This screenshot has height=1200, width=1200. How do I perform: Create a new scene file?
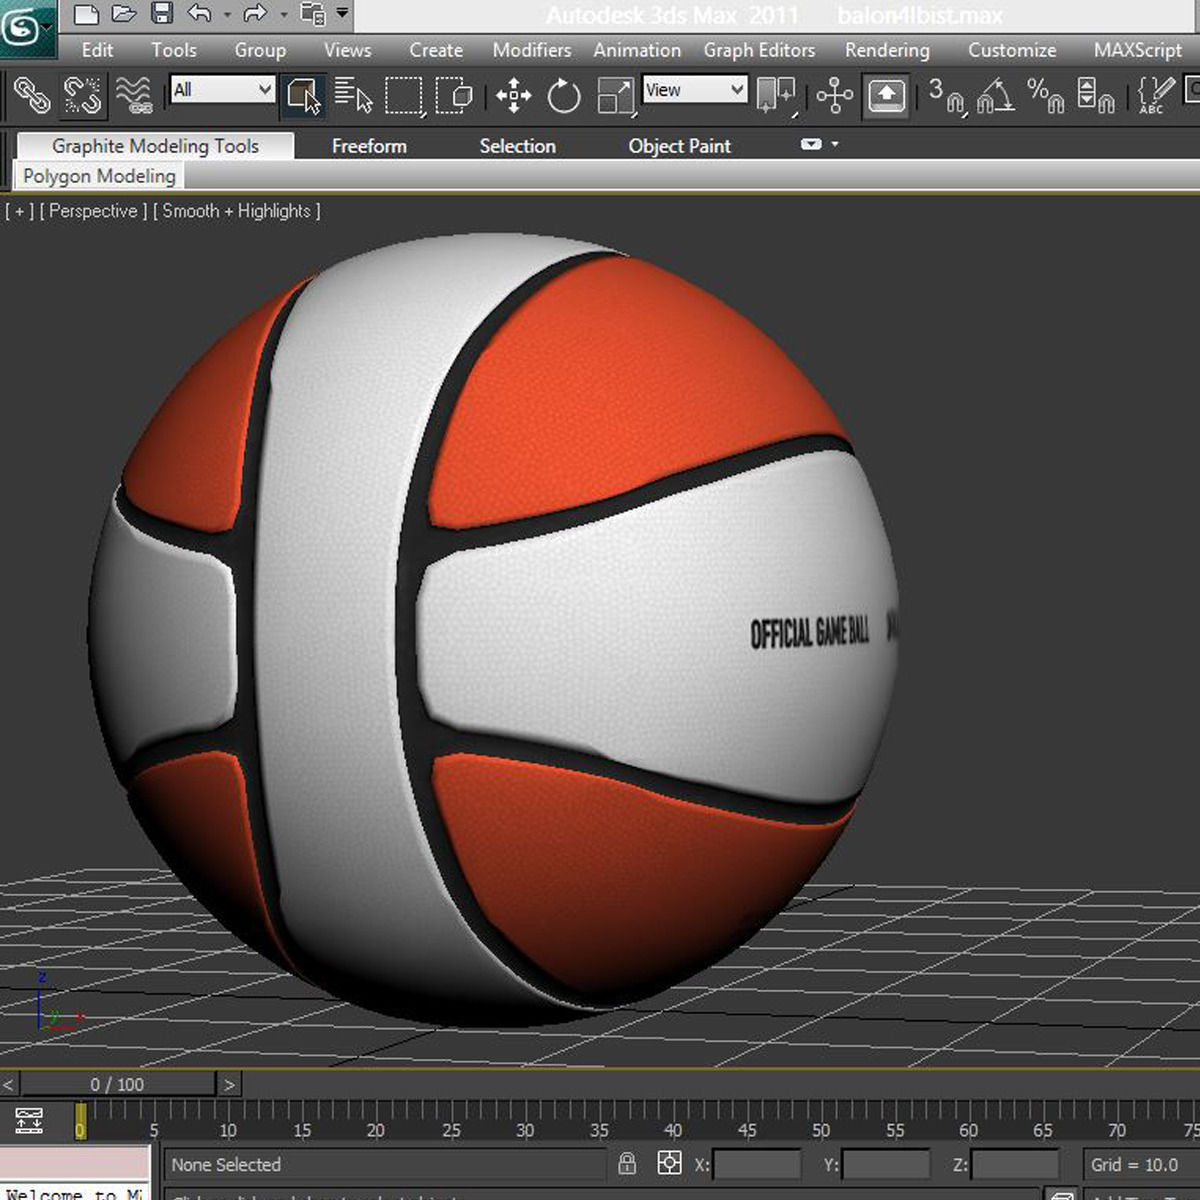click(x=86, y=14)
